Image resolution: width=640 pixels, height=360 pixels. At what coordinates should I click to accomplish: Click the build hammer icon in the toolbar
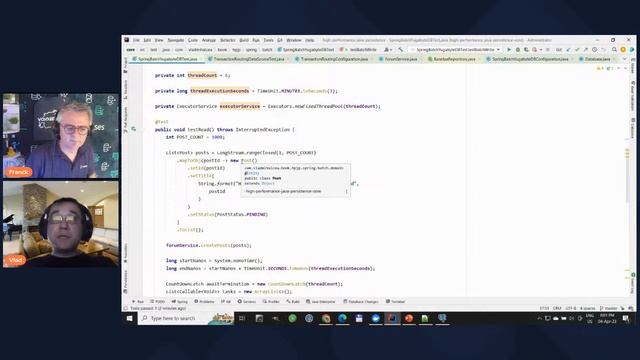[400, 49]
